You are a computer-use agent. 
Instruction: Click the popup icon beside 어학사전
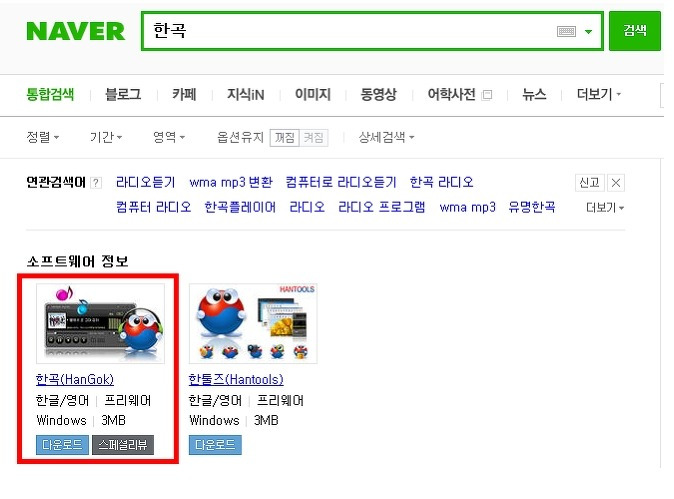[x=487, y=95]
